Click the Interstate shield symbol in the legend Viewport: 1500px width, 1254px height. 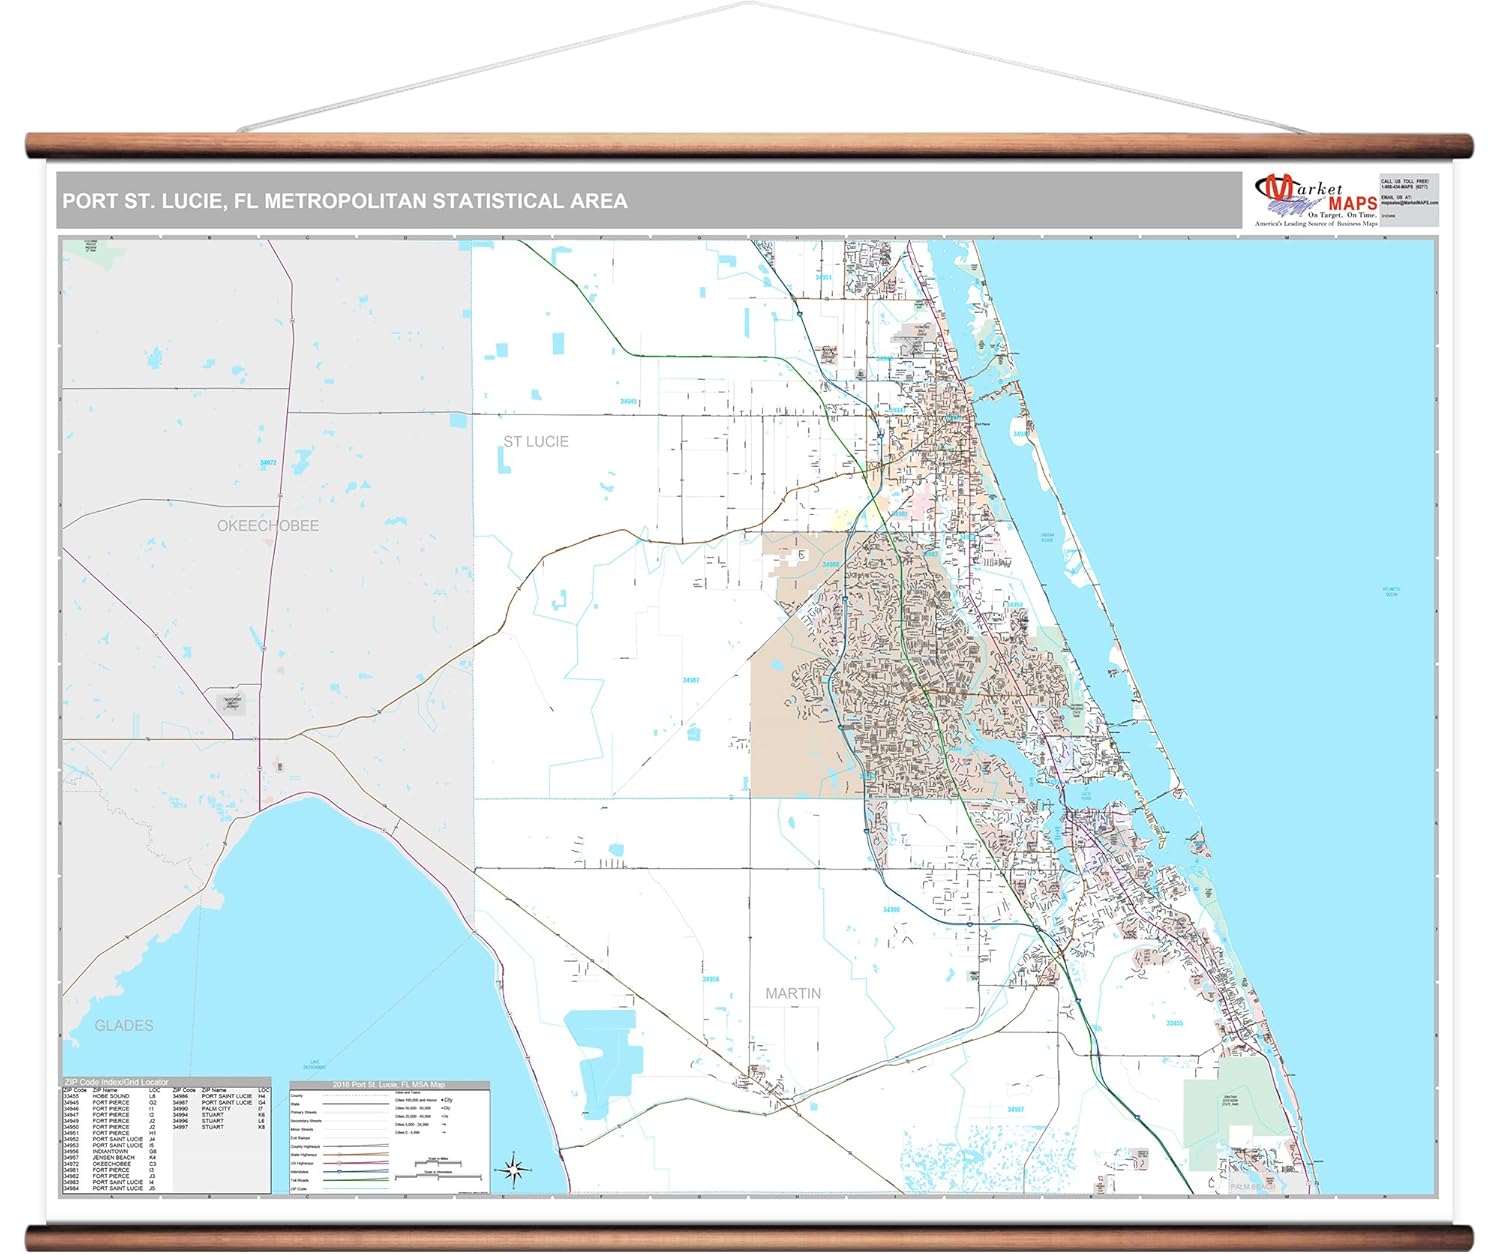tap(338, 1171)
